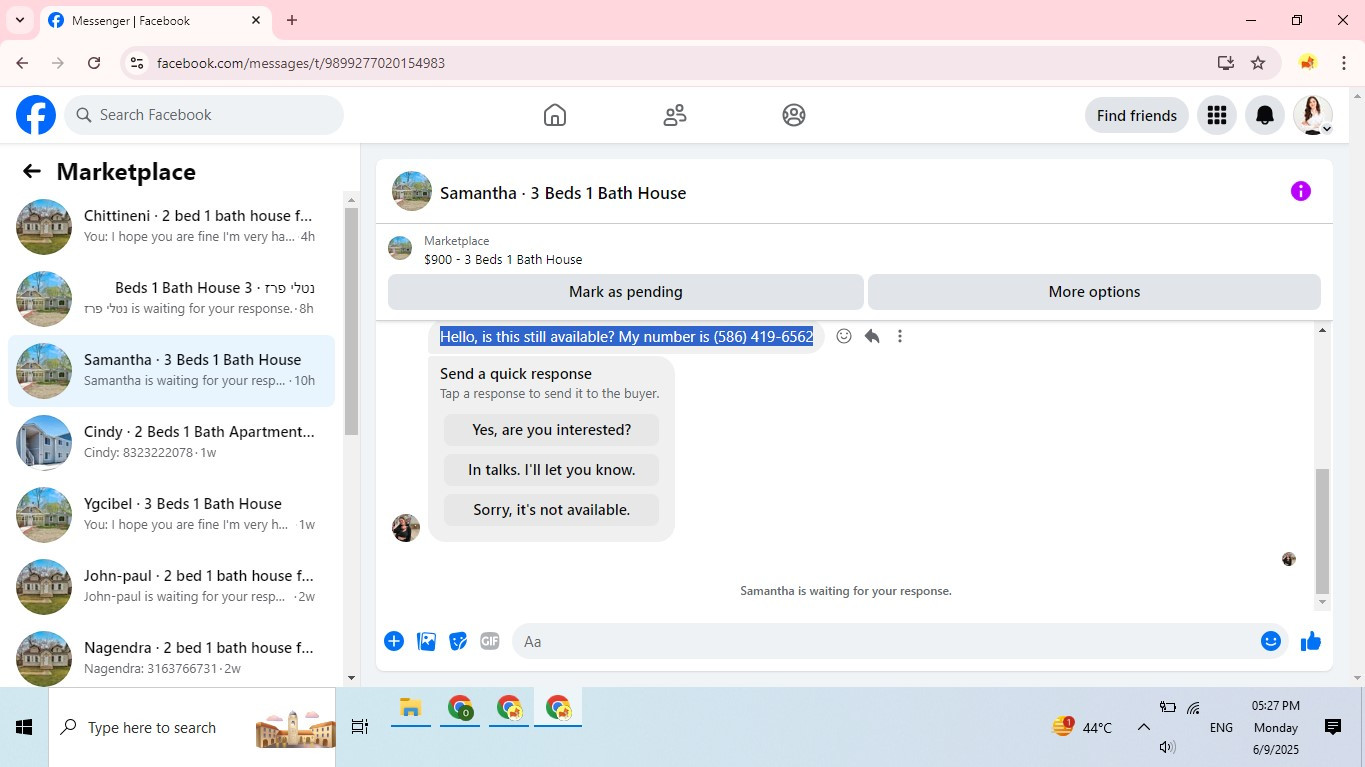The height and width of the screenshot is (767, 1365).
Task: Show hidden system tray icons
Action: 1143,727
